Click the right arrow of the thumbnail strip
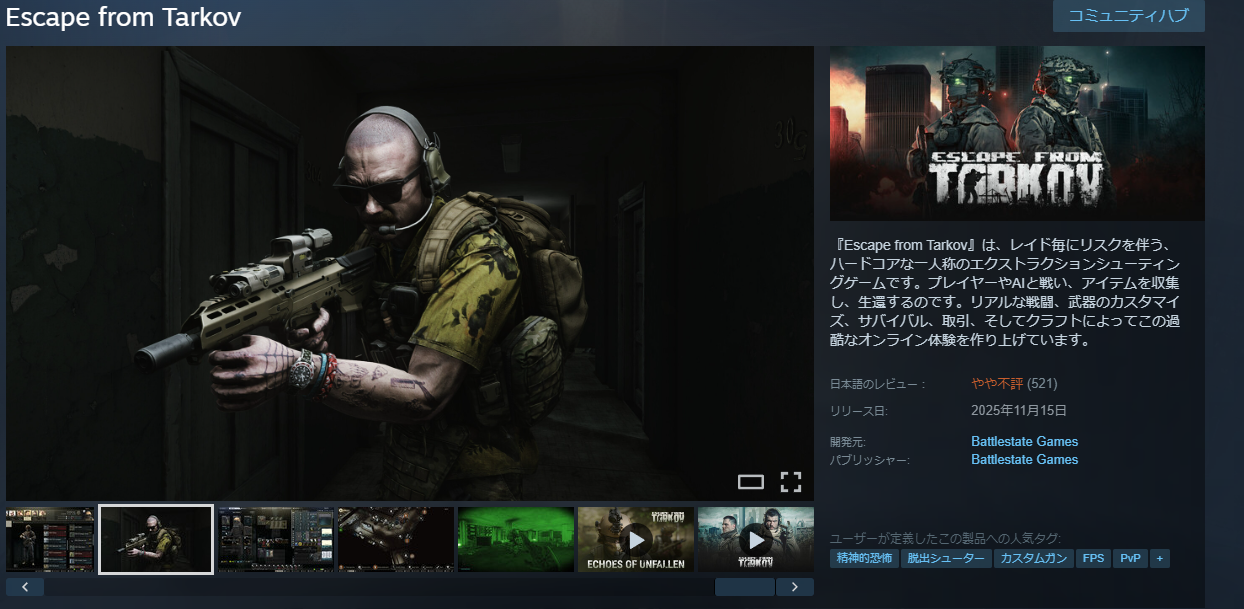The height and width of the screenshot is (609, 1244). (x=794, y=587)
